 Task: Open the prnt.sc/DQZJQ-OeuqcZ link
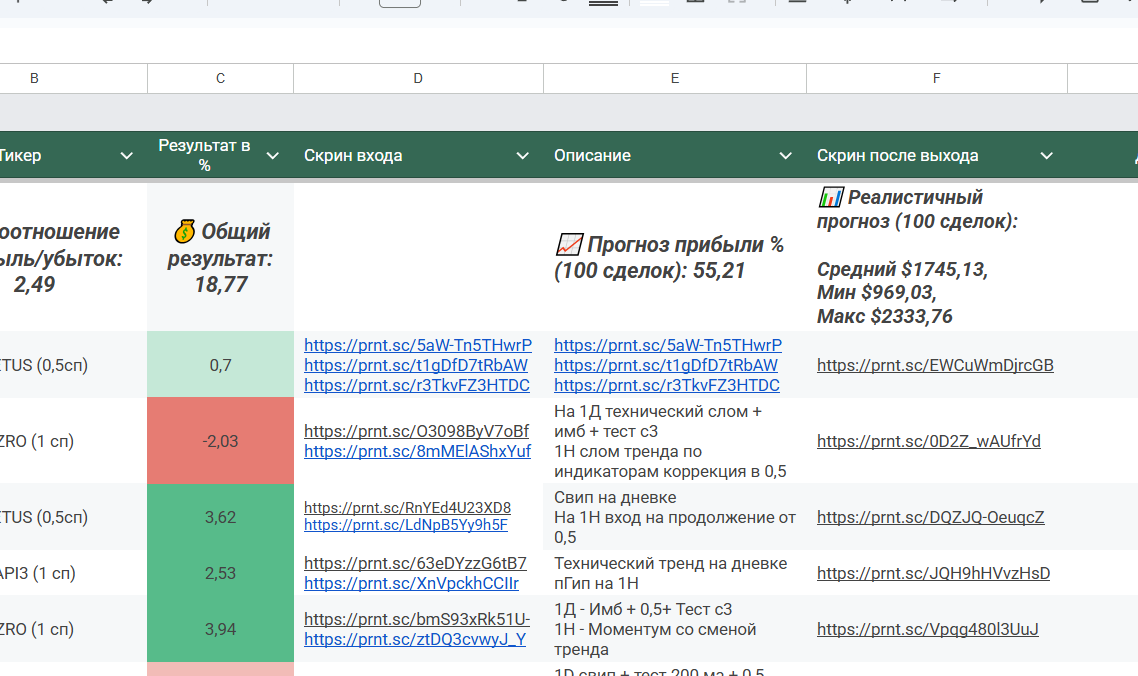tap(930, 517)
